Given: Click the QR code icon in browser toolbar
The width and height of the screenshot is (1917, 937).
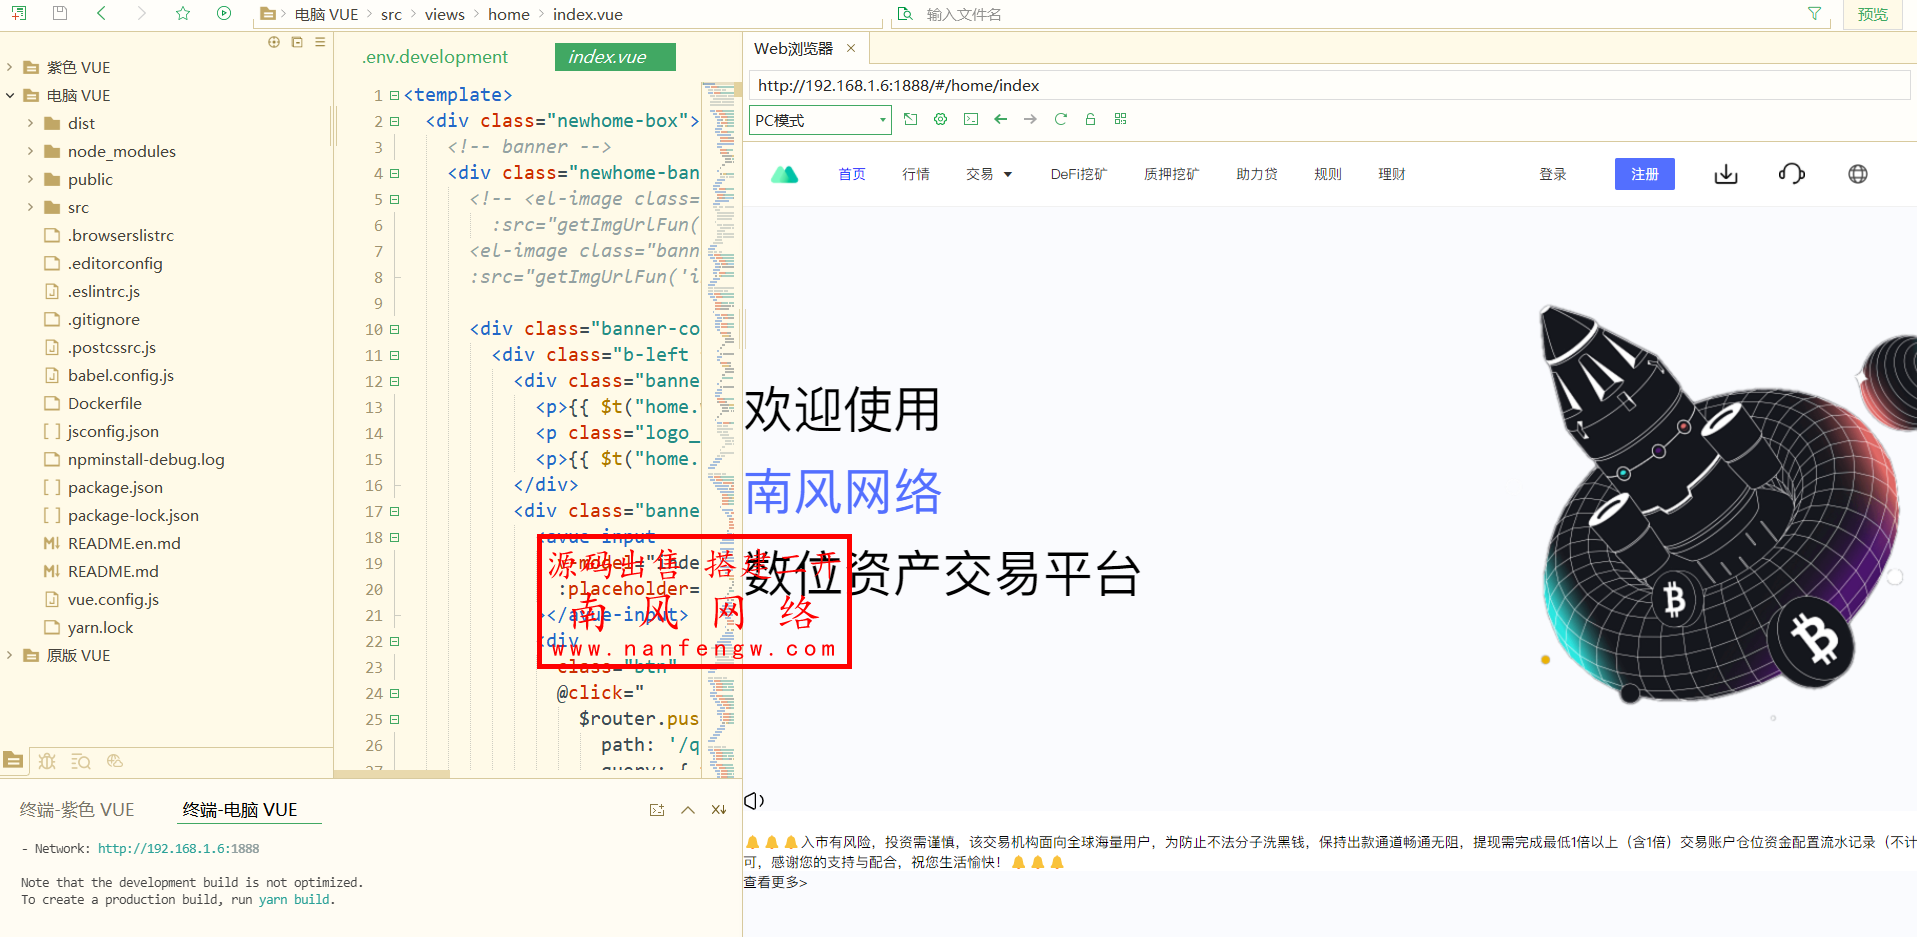Looking at the screenshot, I should 1120,119.
